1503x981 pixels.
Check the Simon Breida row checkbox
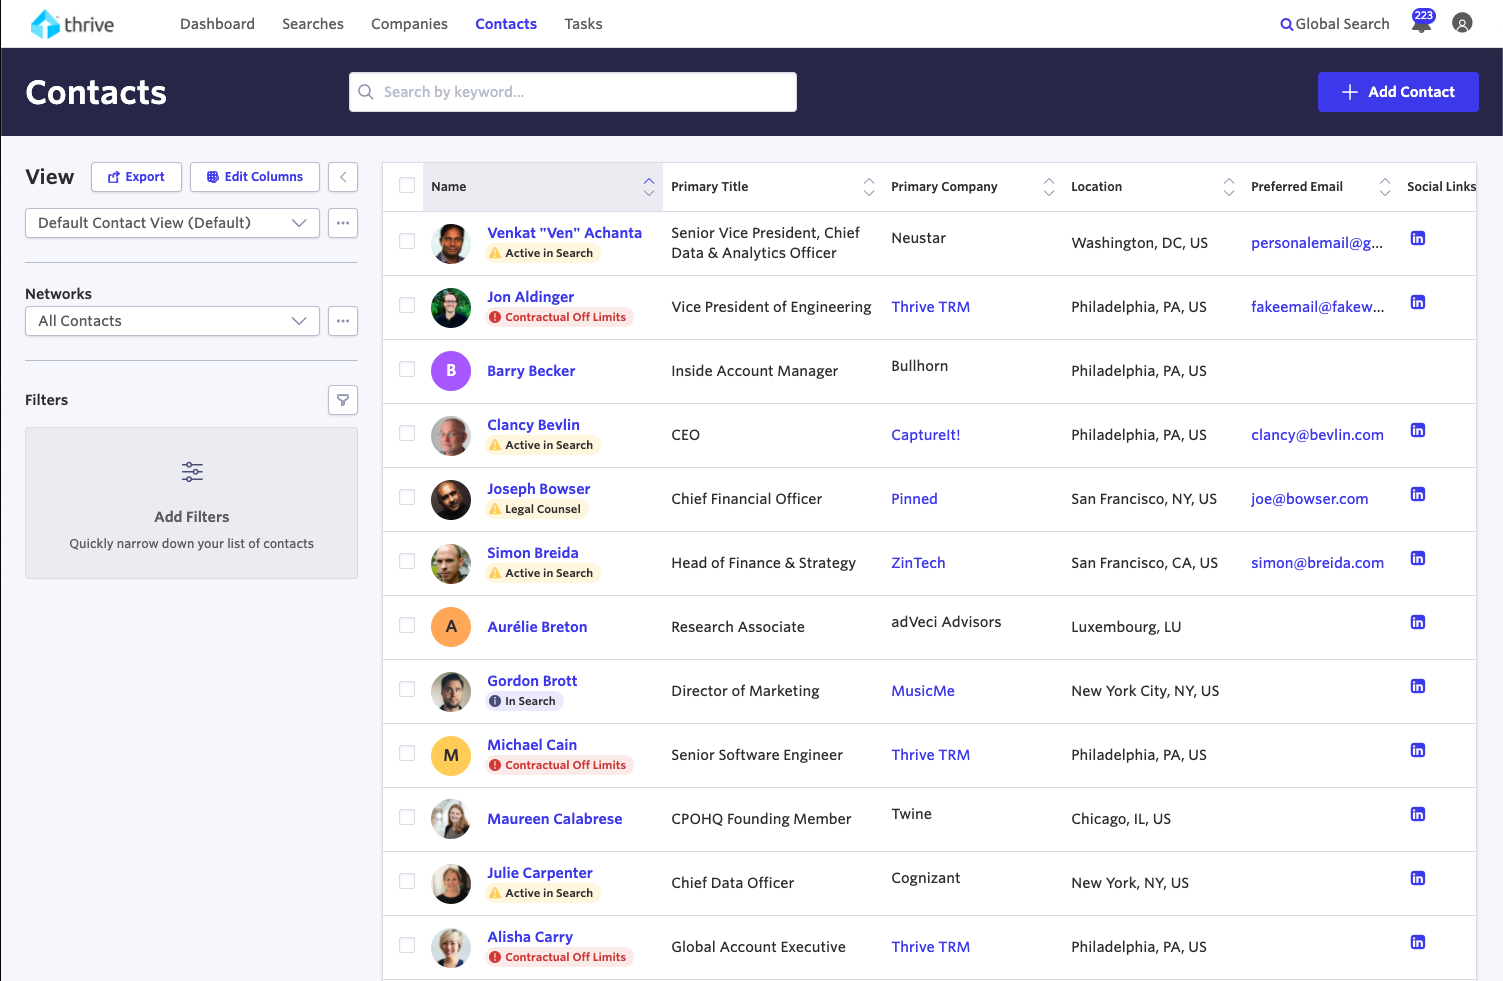point(407,561)
